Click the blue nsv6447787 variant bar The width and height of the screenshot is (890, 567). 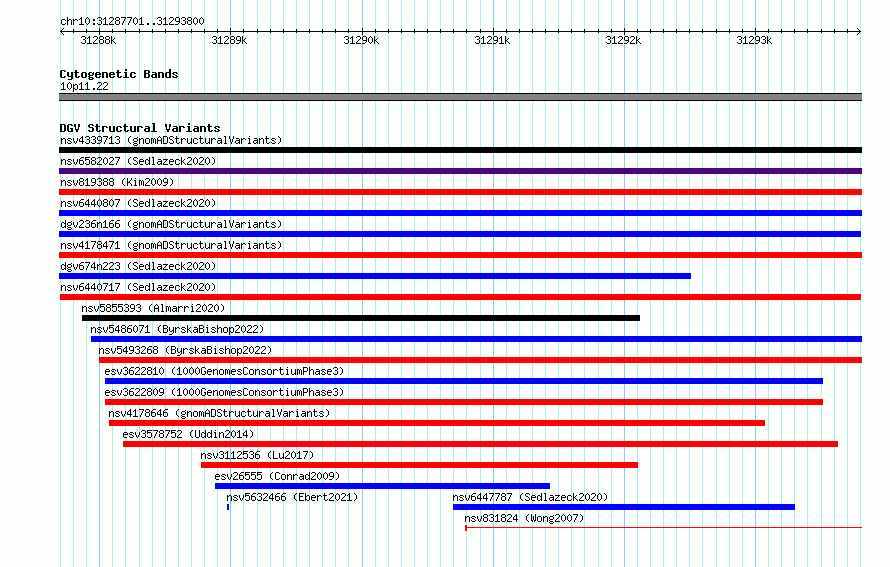[624, 507]
